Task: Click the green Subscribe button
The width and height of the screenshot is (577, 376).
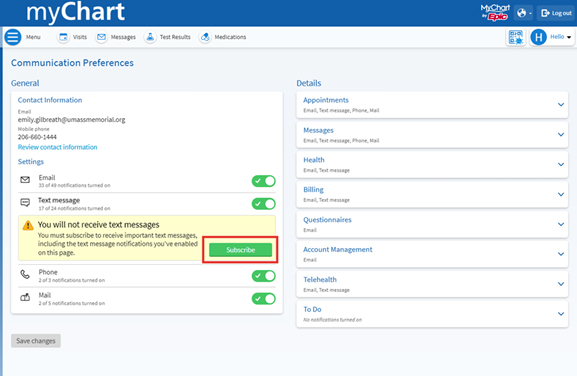Action: [x=241, y=250]
